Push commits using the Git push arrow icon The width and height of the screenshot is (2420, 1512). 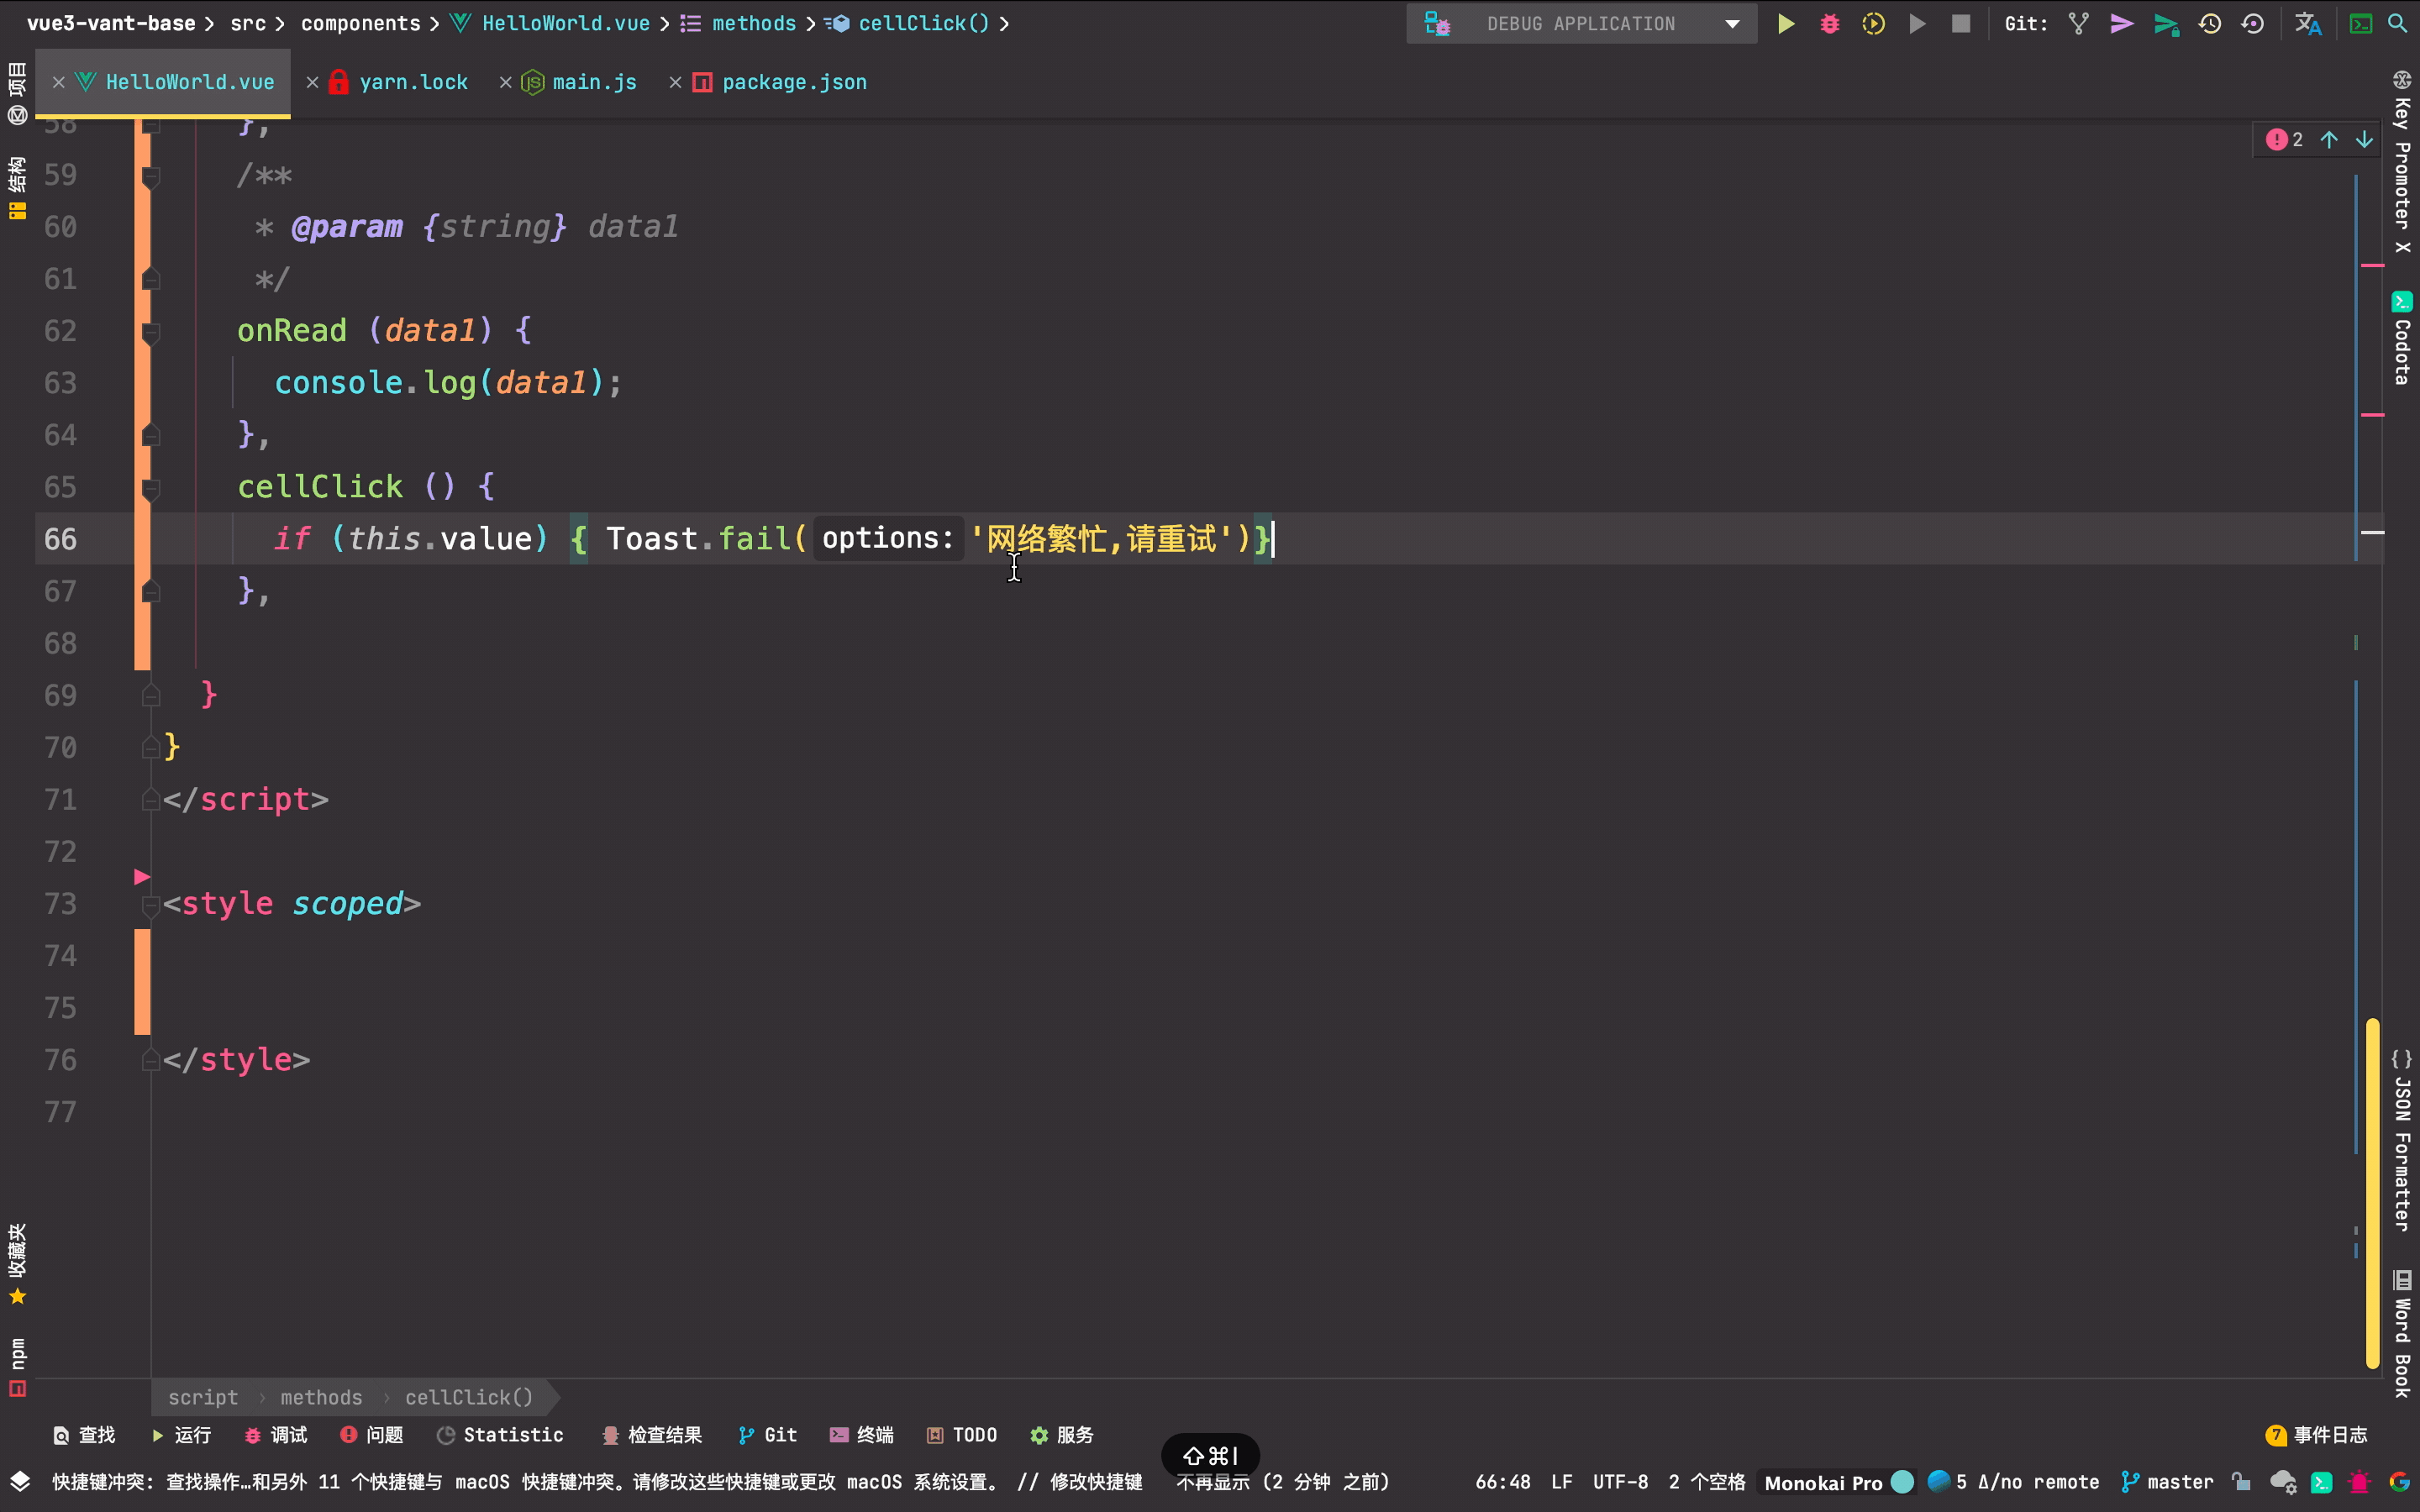coord(2121,23)
